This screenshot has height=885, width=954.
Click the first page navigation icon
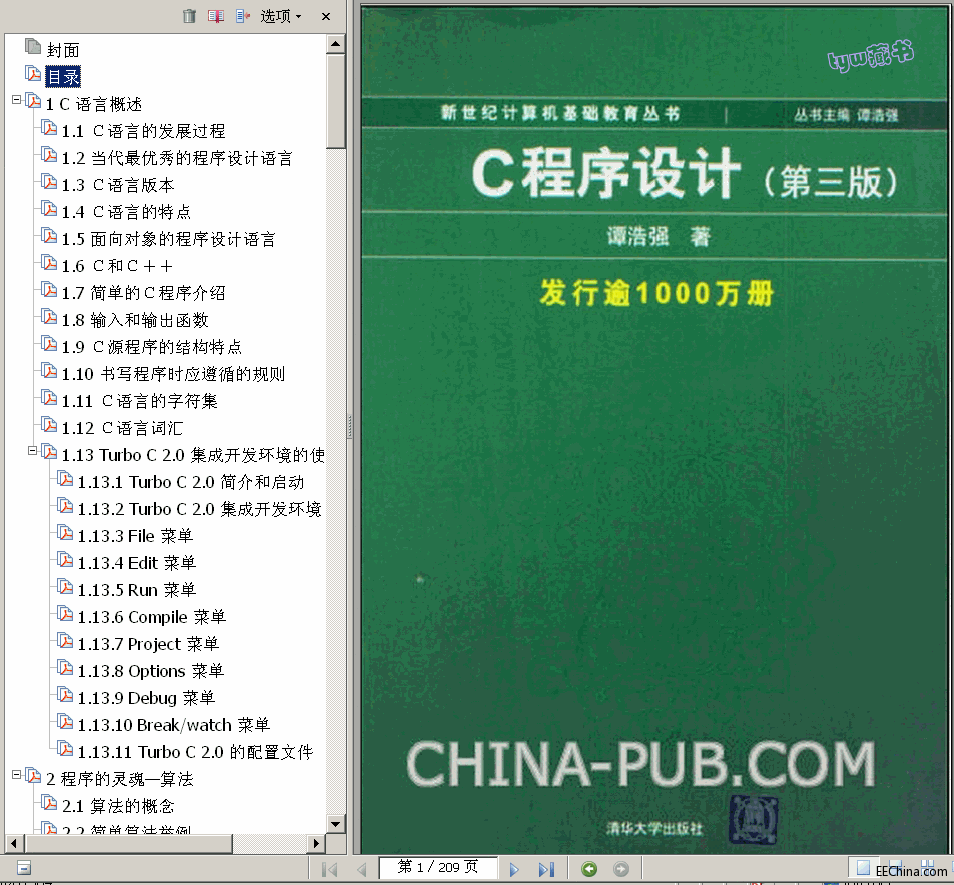pos(330,868)
